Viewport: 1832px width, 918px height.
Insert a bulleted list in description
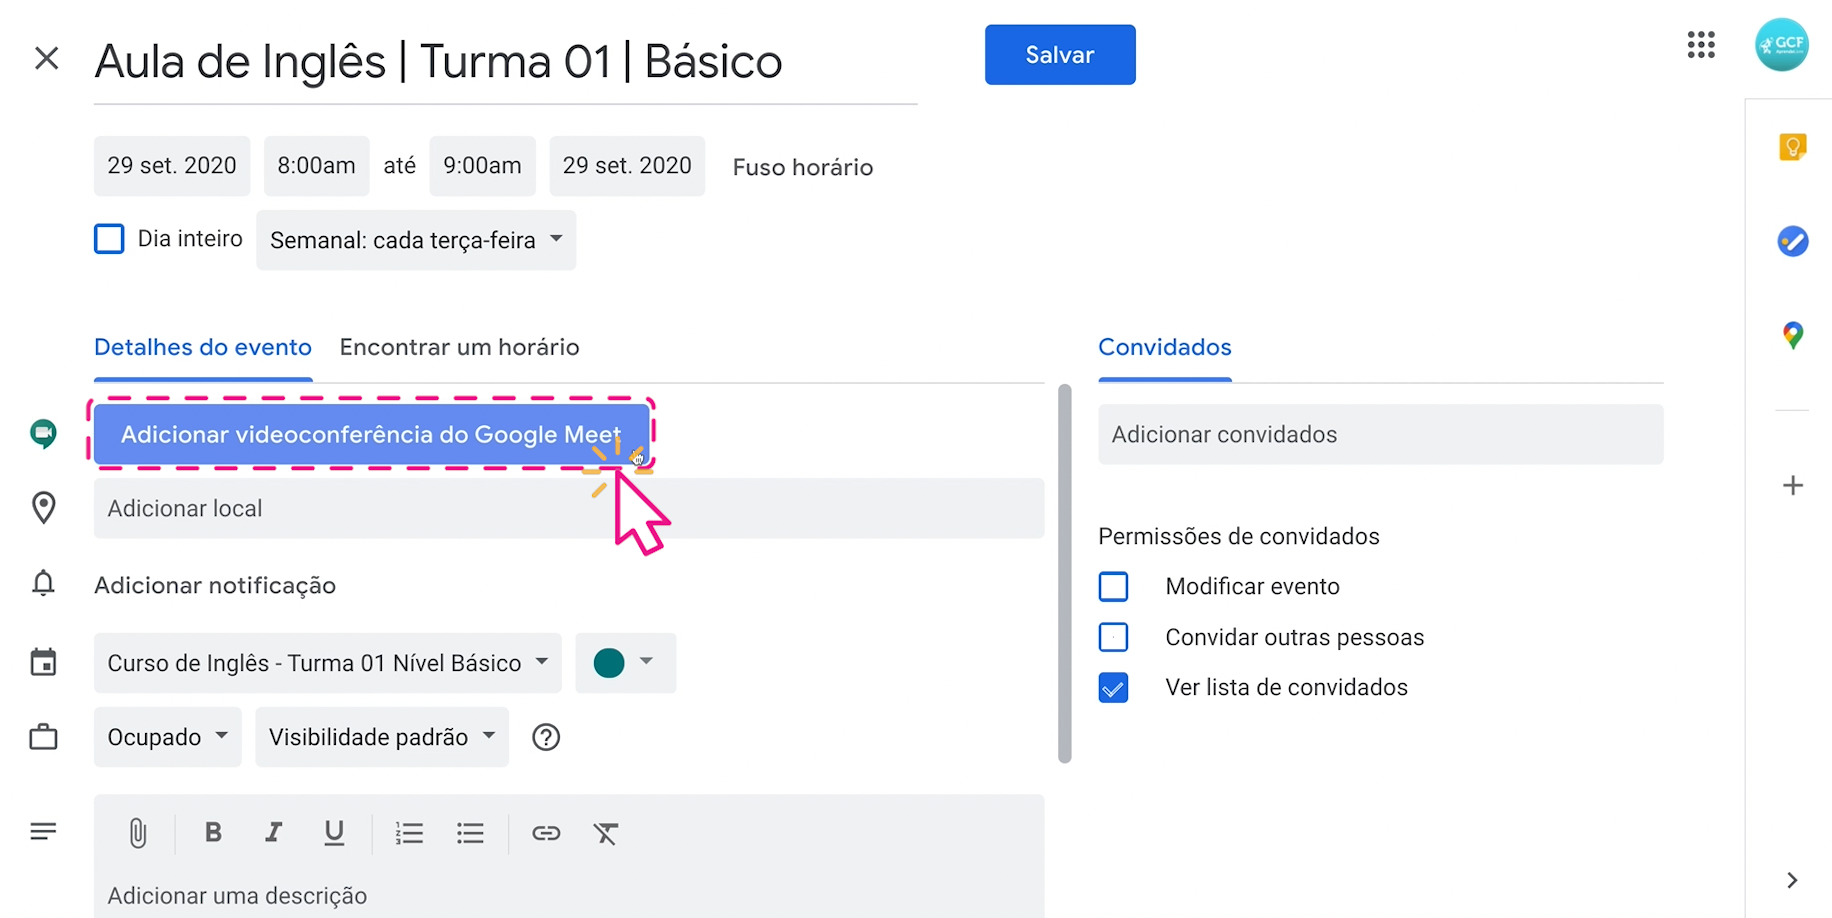470,833
